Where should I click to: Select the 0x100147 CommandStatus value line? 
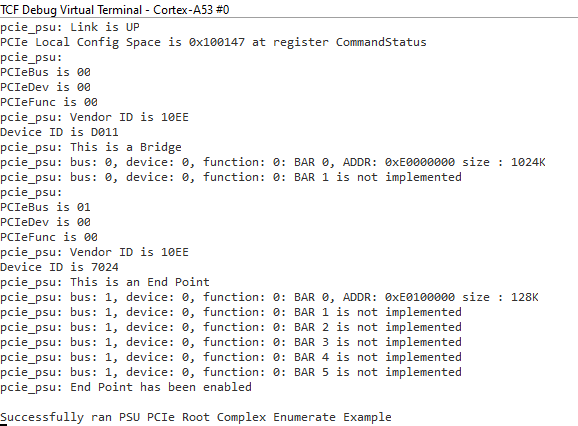tap(213, 42)
